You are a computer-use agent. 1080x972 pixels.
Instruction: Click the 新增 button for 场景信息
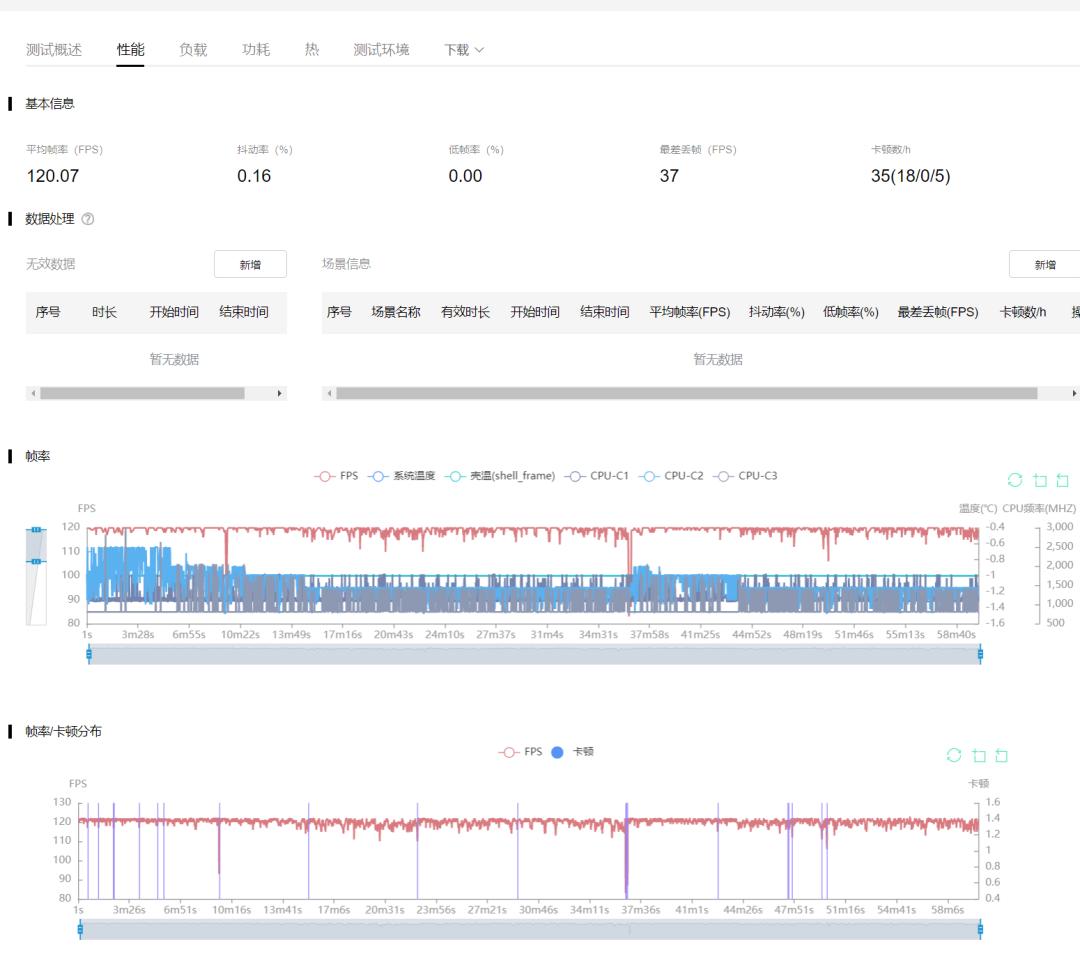click(1045, 264)
